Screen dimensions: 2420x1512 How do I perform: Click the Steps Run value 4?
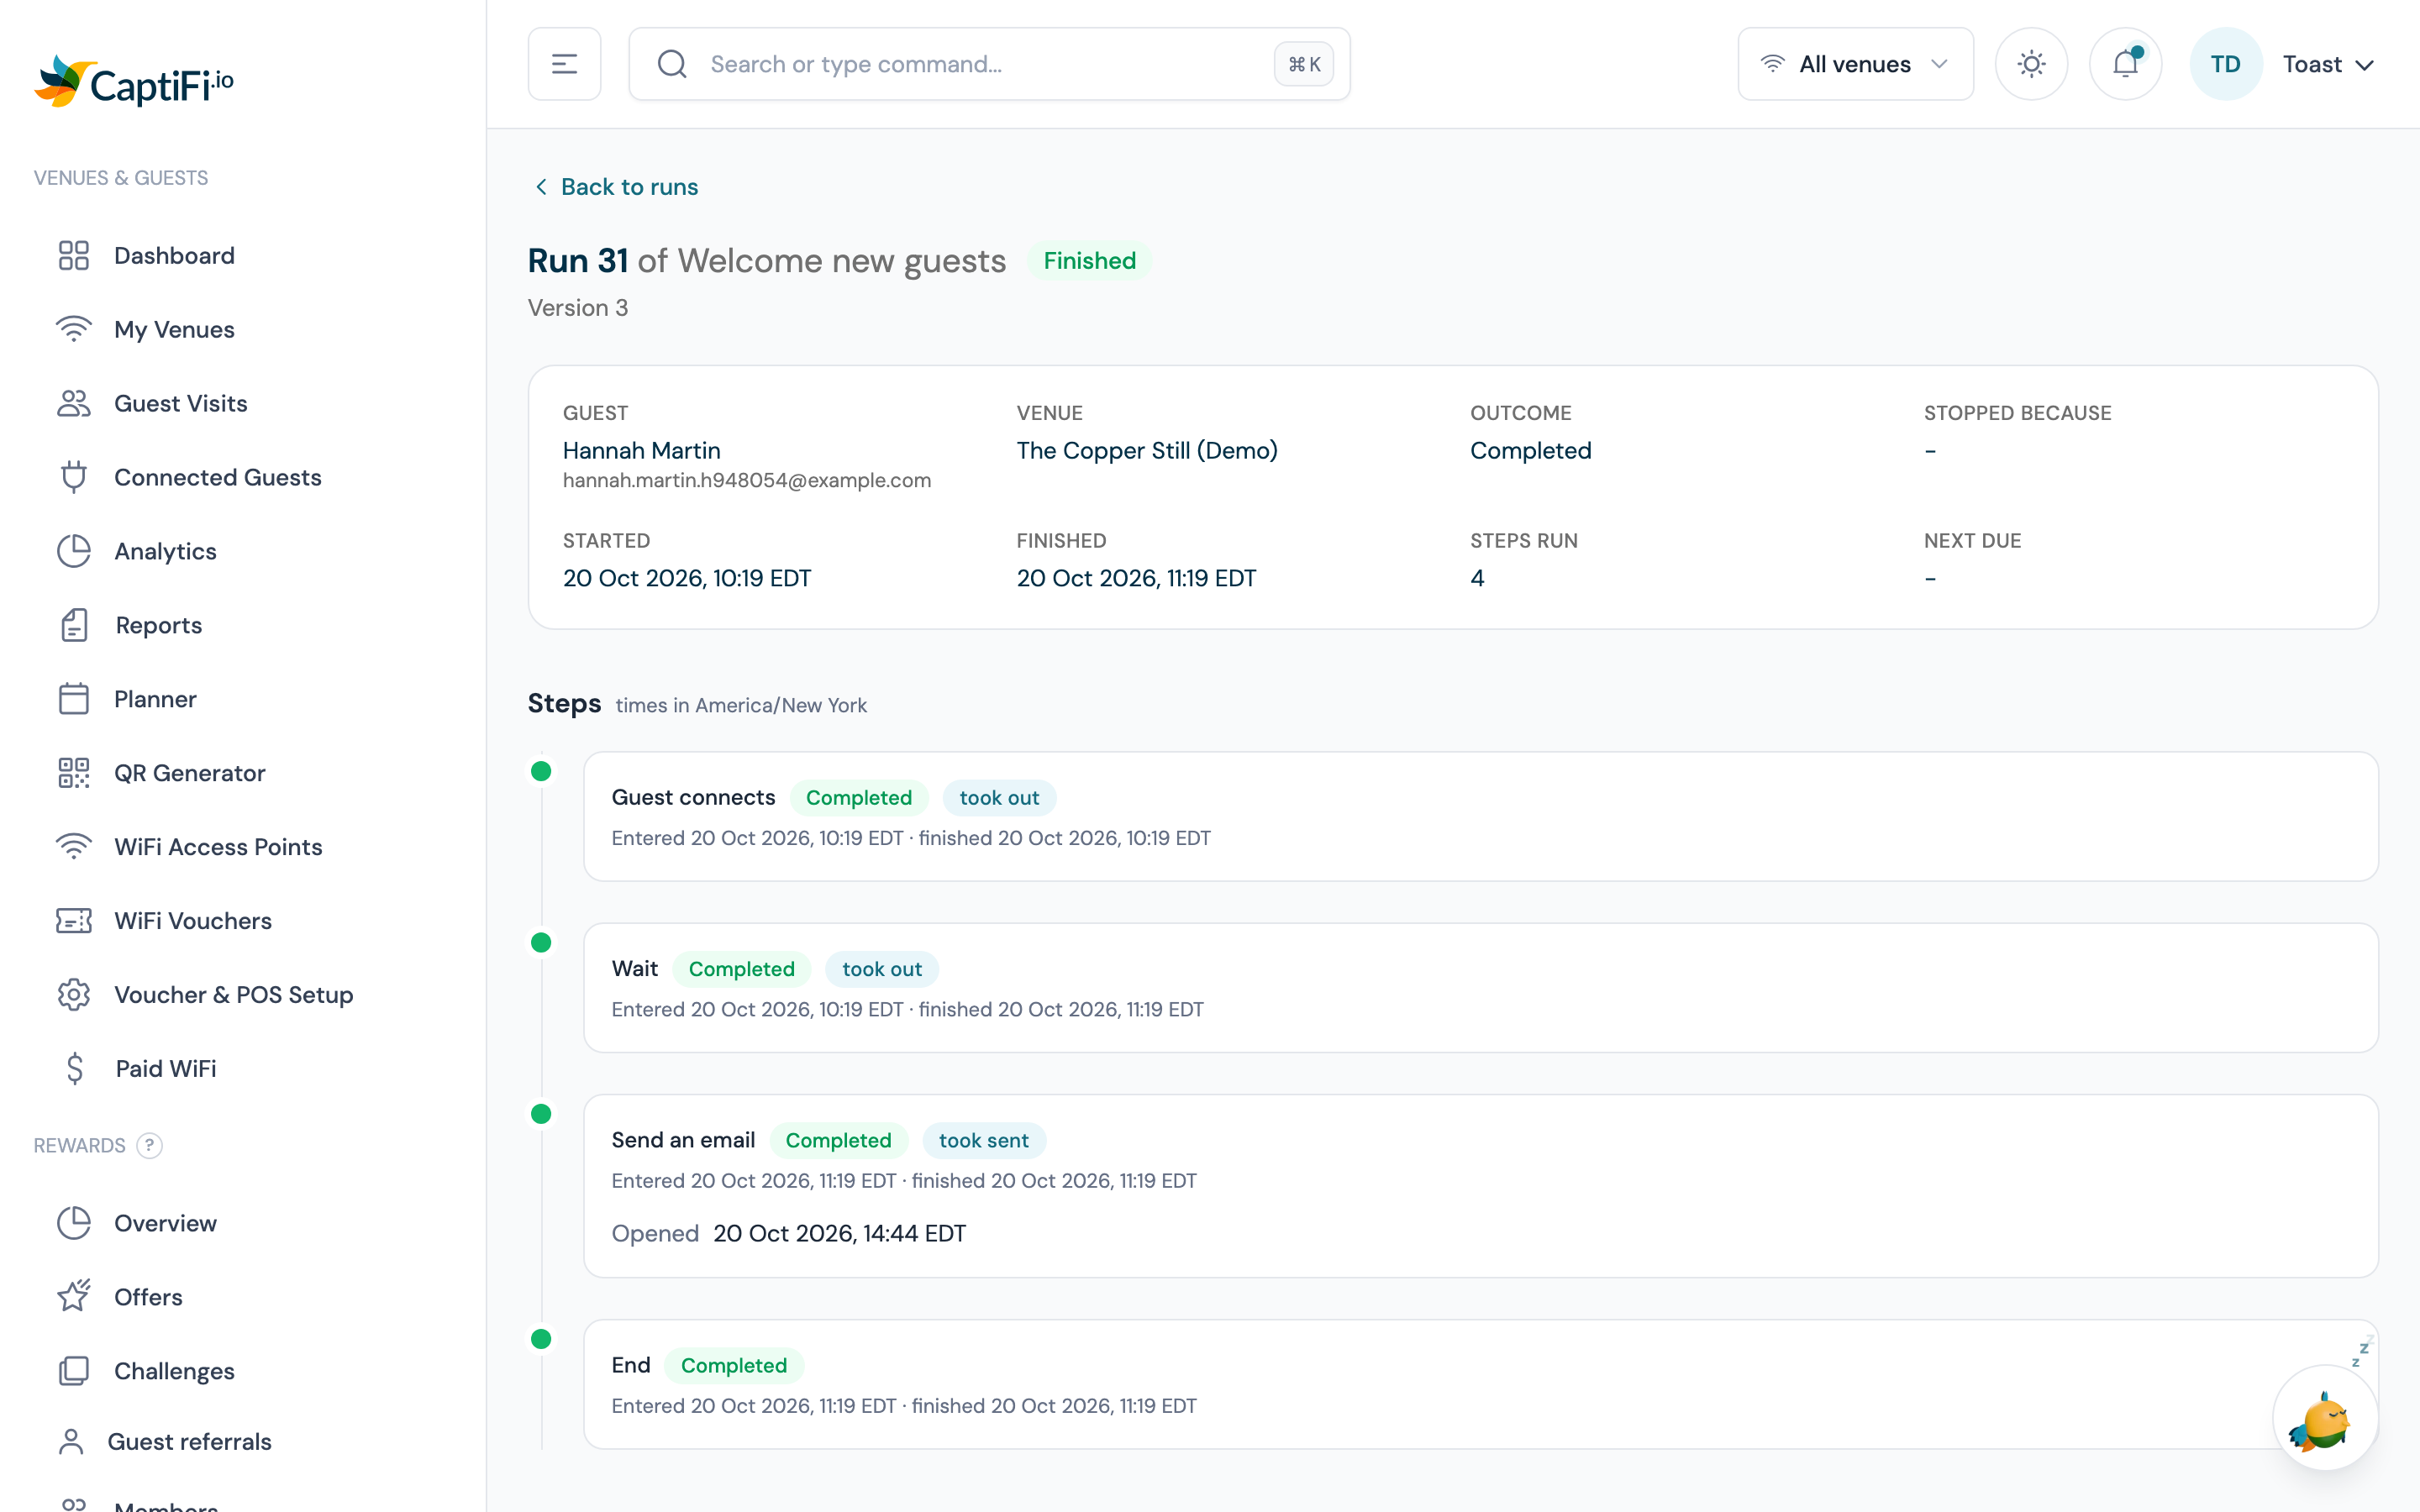point(1477,578)
